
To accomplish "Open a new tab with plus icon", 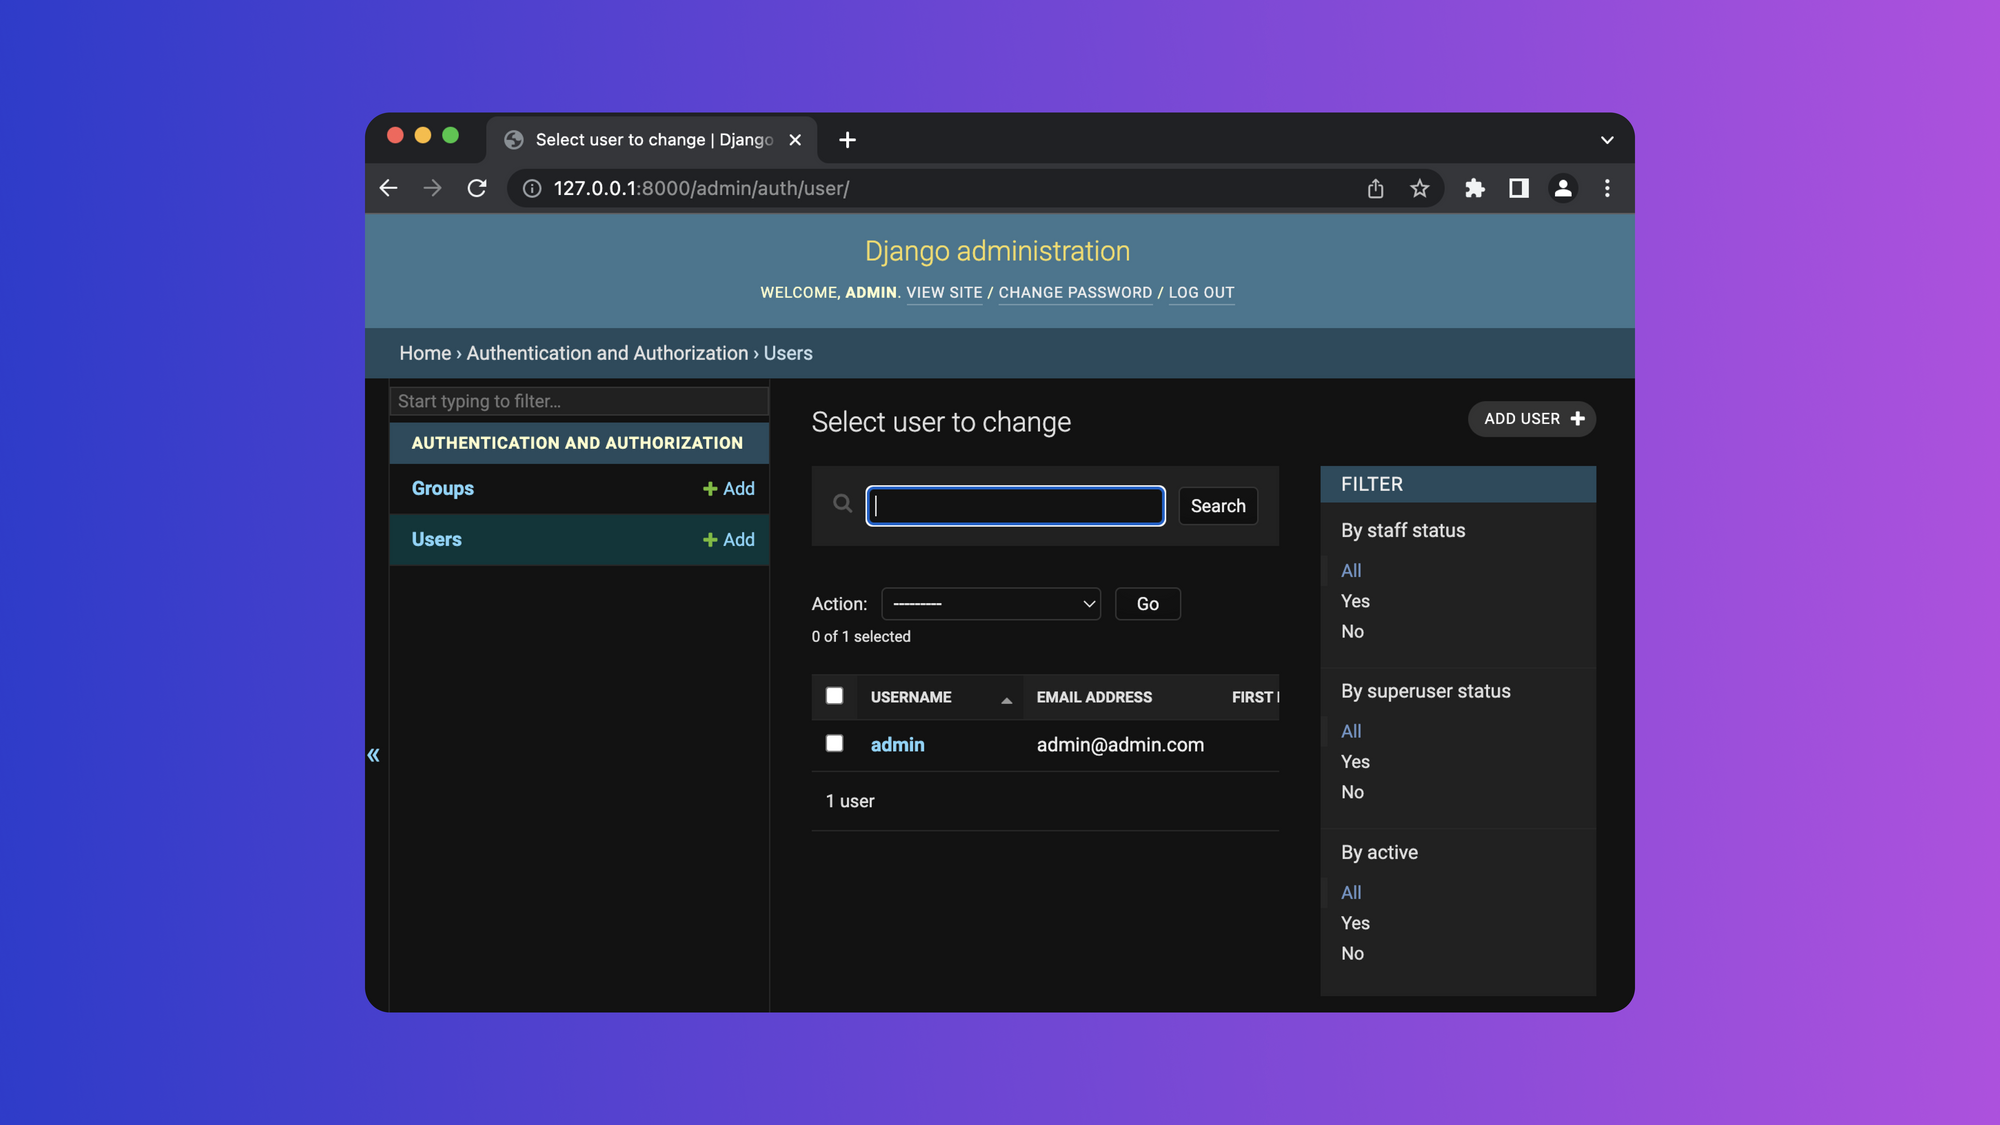I will (847, 140).
